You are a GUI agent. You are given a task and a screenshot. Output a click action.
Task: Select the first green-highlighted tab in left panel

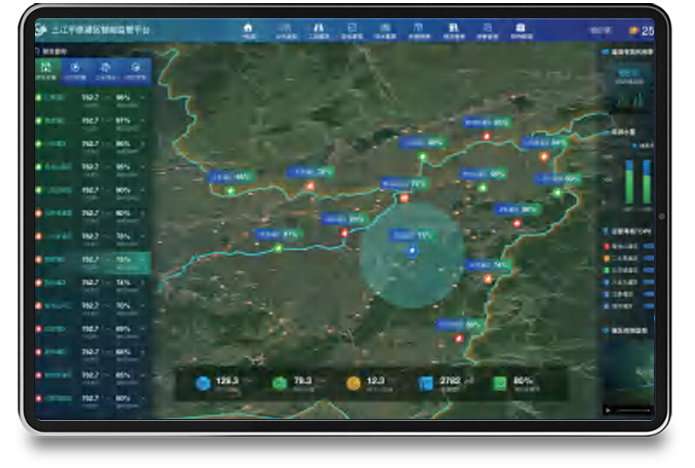click(47, 70)
